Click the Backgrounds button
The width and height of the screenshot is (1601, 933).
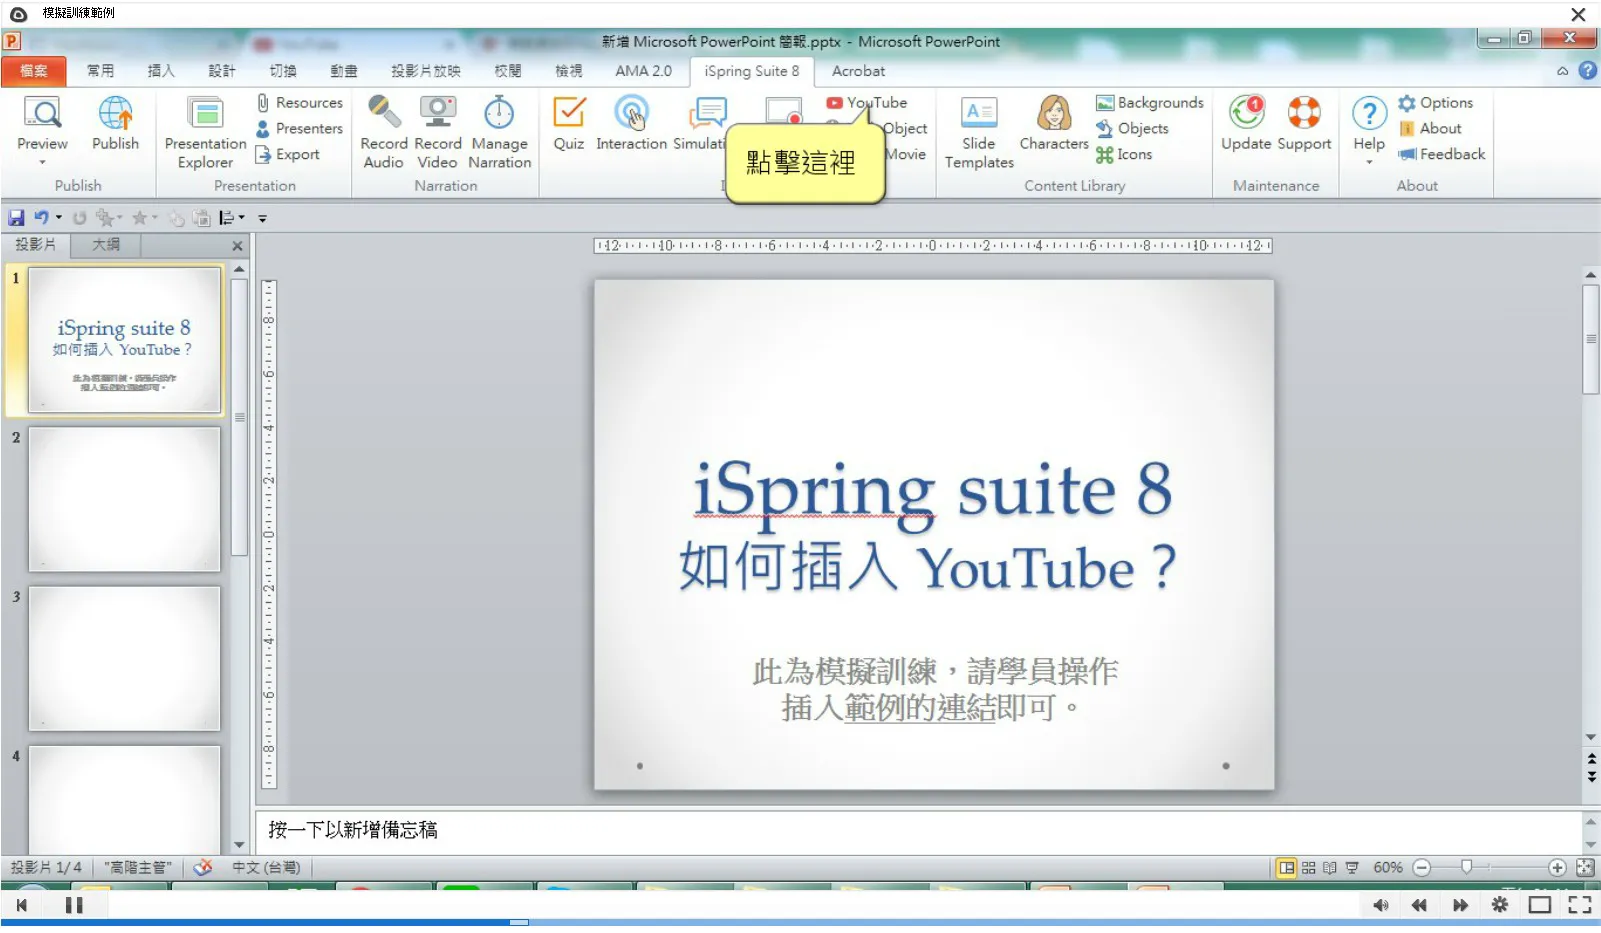1150,102
